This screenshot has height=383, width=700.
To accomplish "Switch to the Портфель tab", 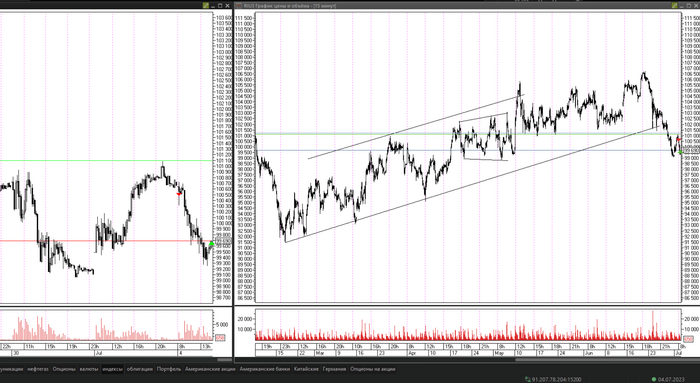I will [169, 369].
